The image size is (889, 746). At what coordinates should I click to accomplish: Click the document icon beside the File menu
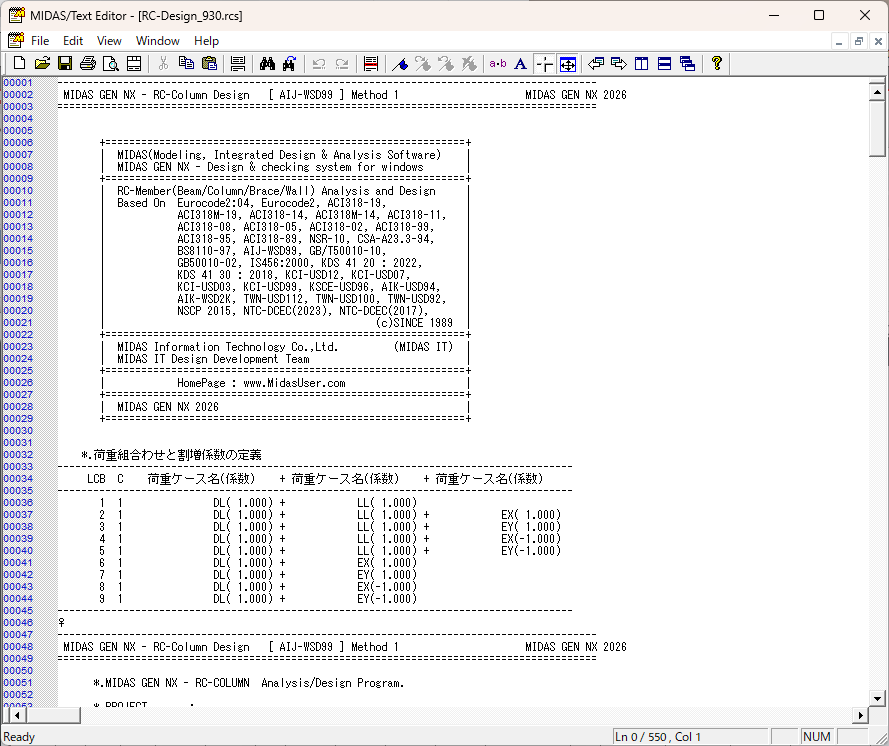[x=16, y=40]
